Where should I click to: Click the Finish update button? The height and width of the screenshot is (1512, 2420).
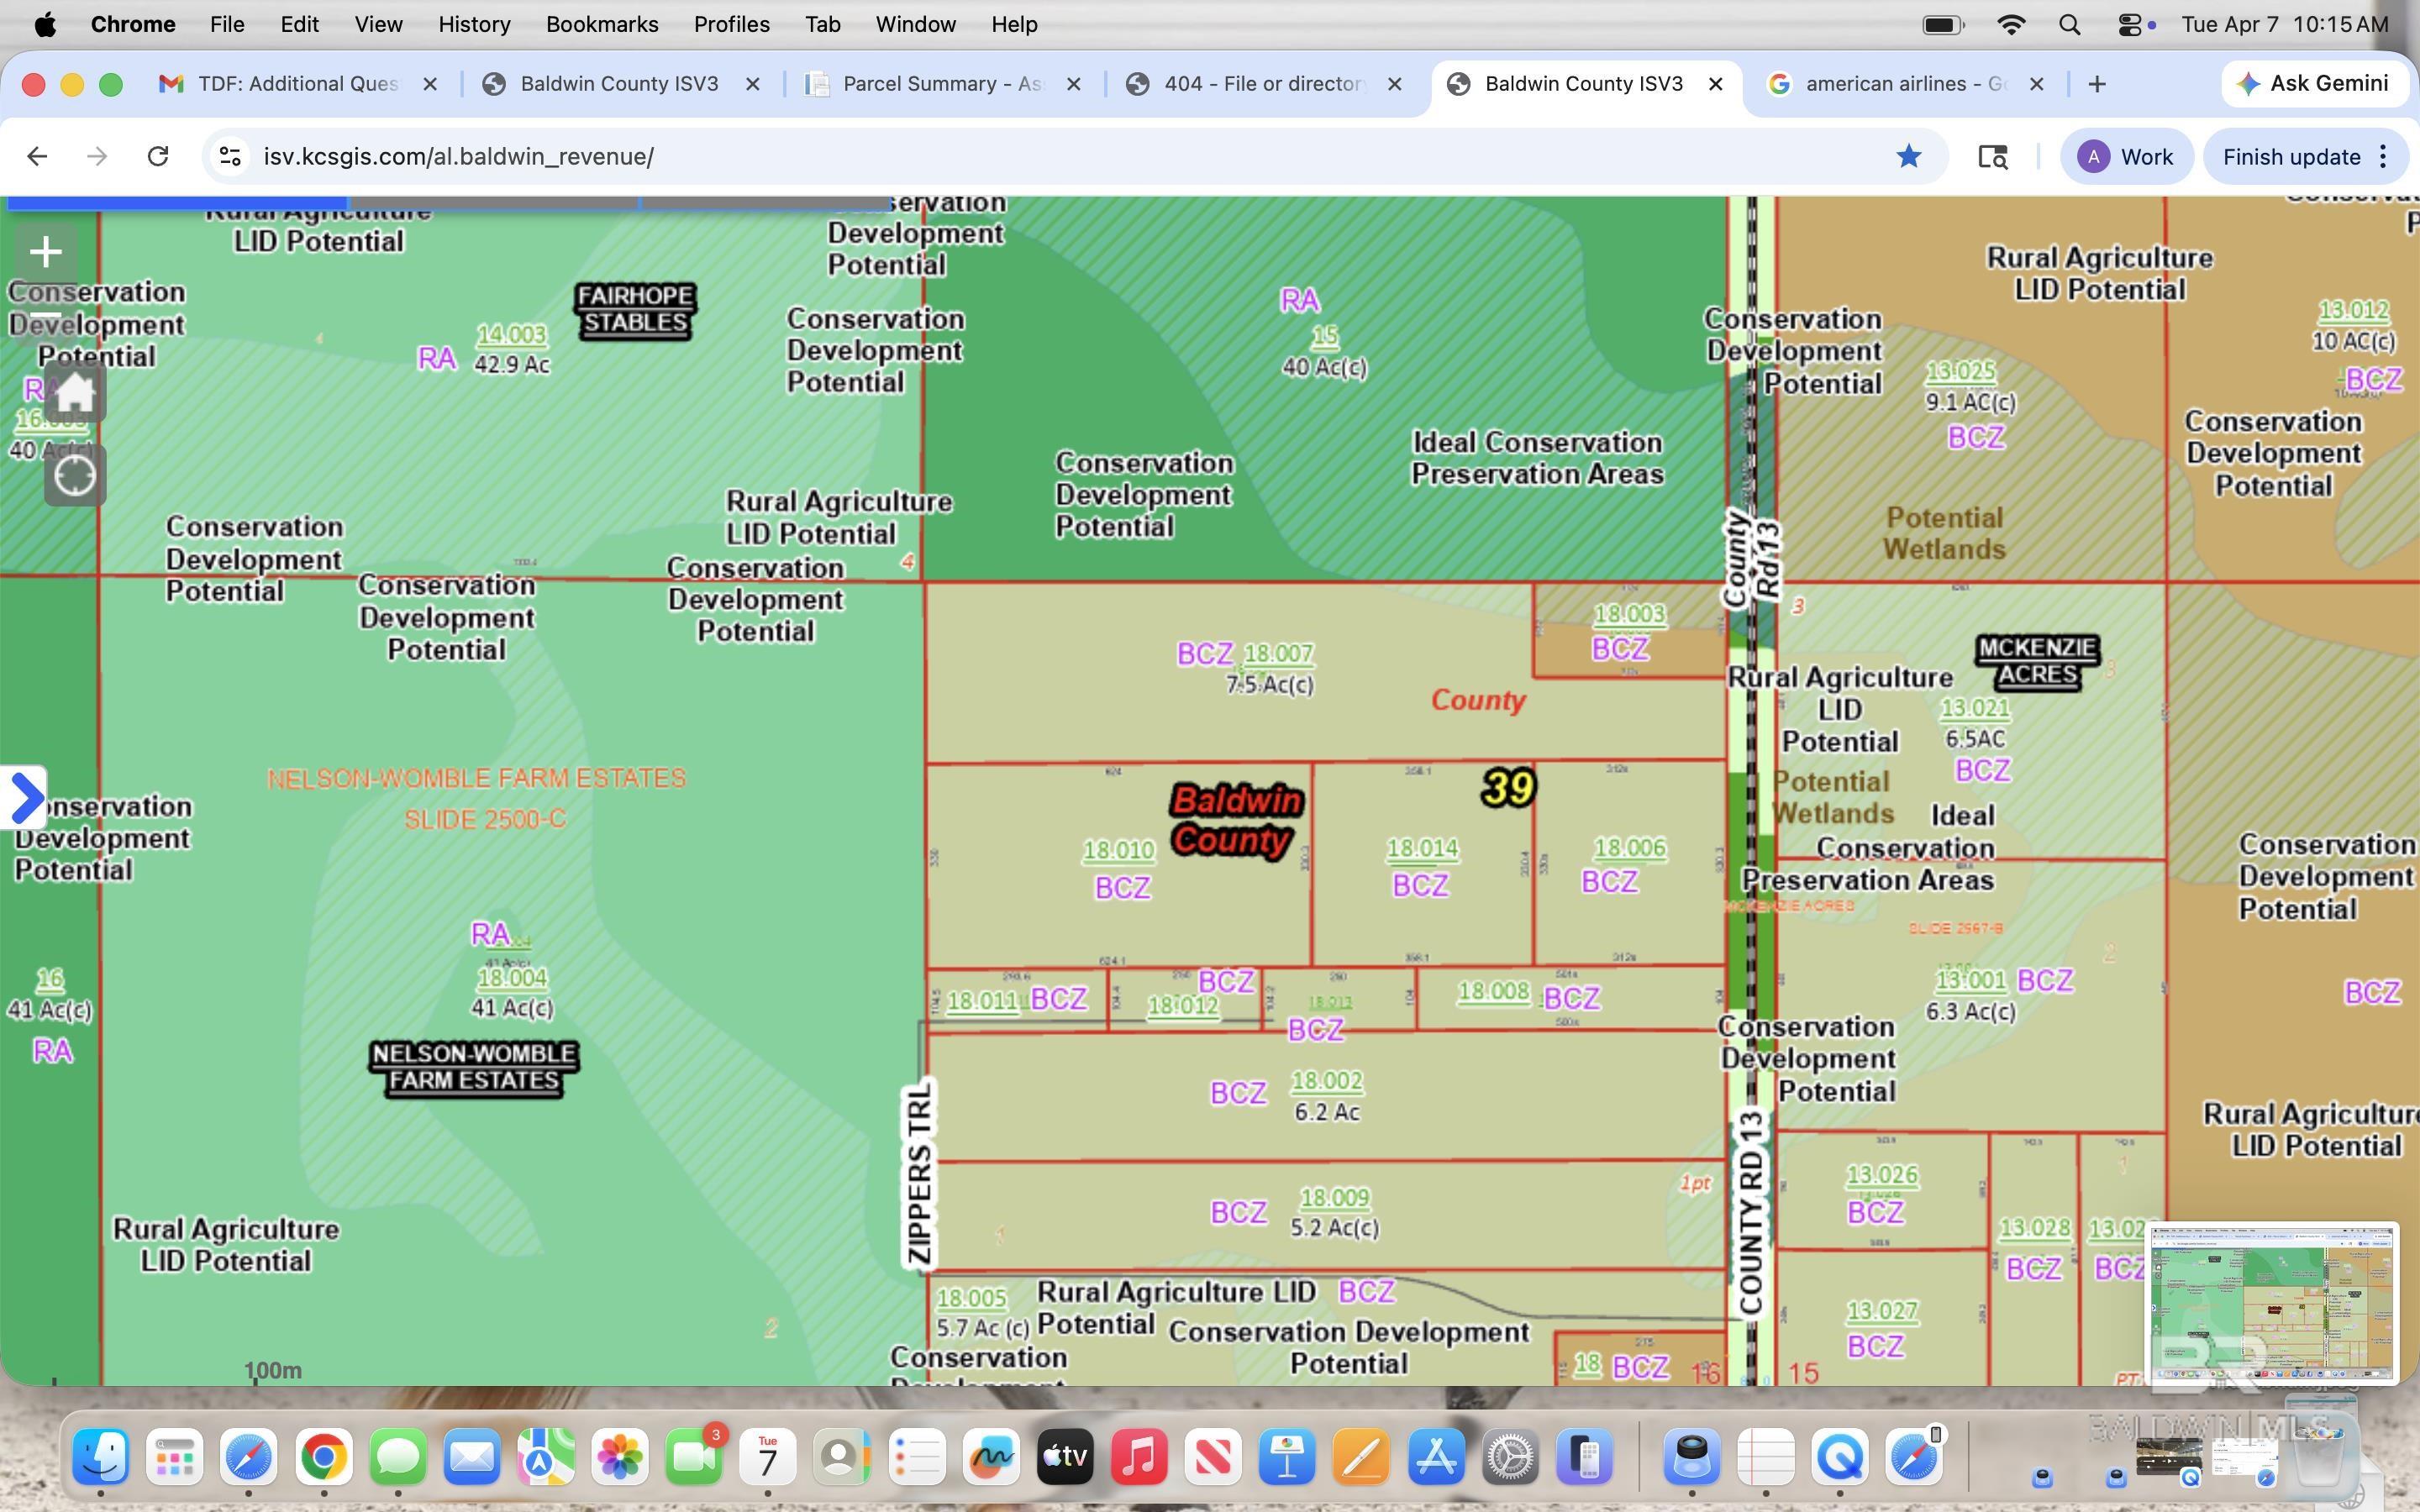coord(2290,156)
